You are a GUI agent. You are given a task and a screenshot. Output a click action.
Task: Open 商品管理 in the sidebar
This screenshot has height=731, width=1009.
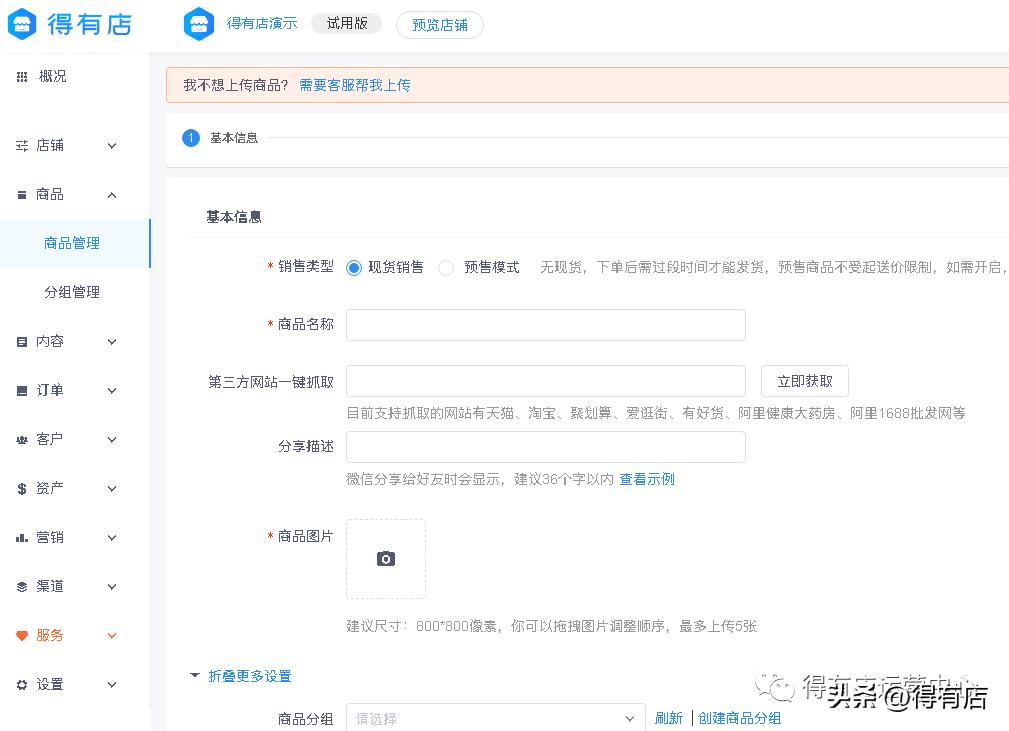pos(71,243)
